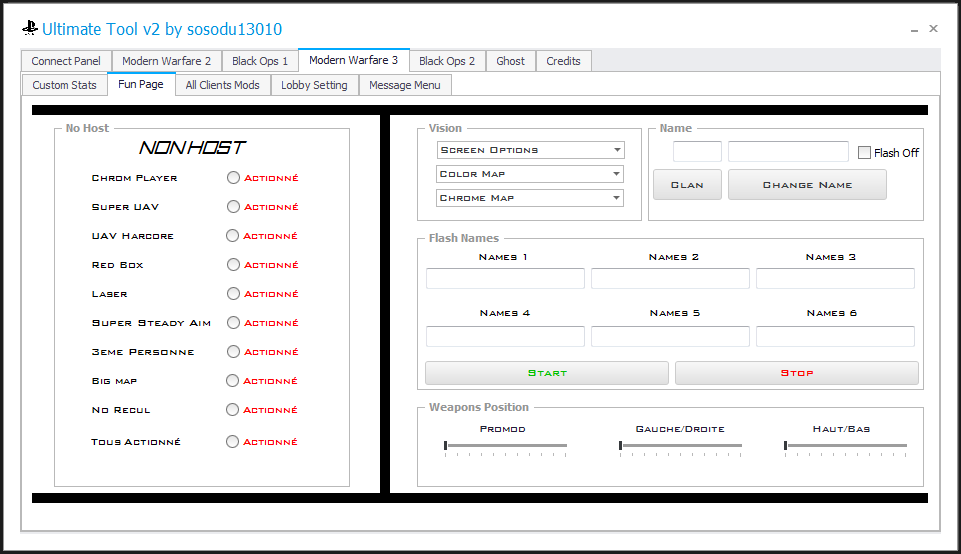
Task: Click the Names 6 text field
Action: pos(835,336)
